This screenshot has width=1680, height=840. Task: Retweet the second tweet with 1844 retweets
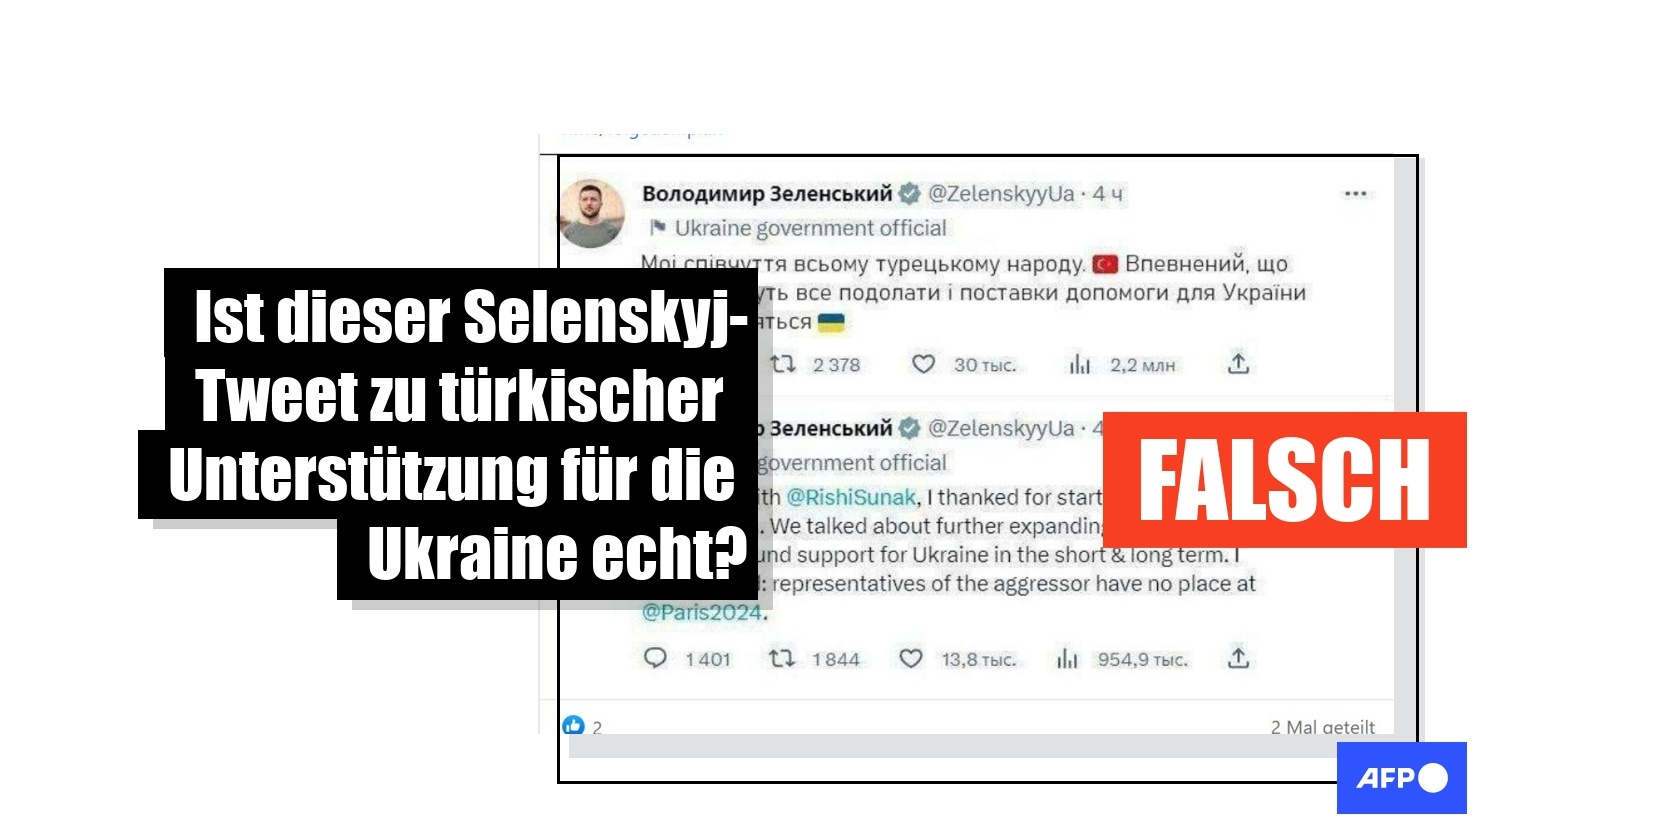tap(782, 658)
